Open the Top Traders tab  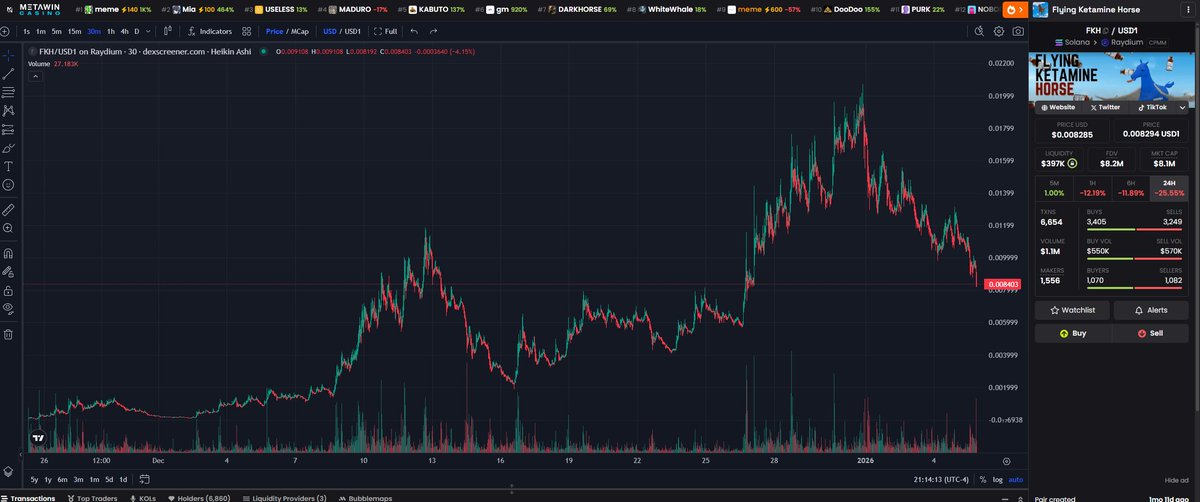pyautogui.click(x=93, y=497)
